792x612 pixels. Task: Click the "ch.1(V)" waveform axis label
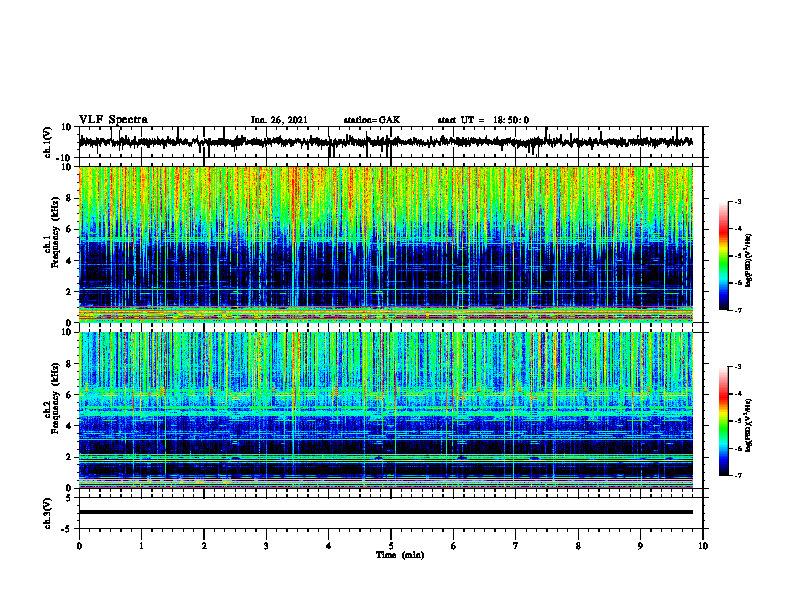tap(48, 142)
